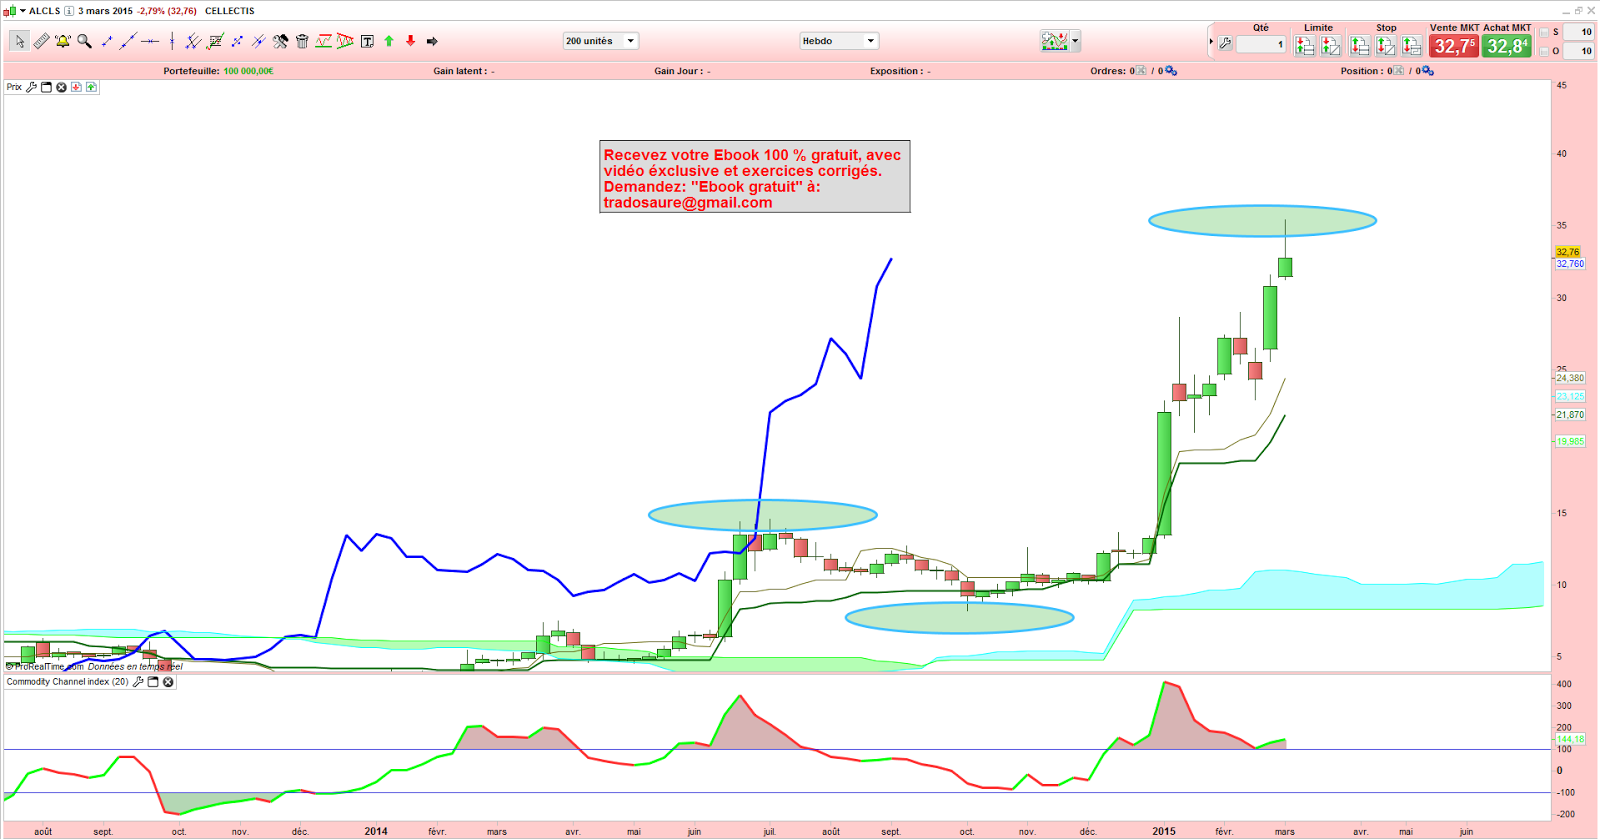The width and height of the screenshot is (1600, 839).
Task: Detach the Prix panel window icon
Action: pos(46,87)
